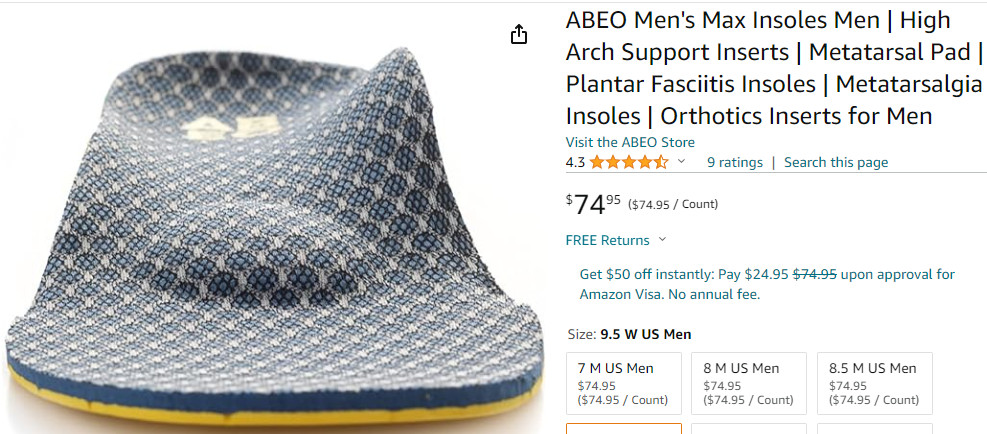The image size is (987, 434).
Task: Click the Amazon Visa. No annual fee text
Action: (x=669, y=294)
